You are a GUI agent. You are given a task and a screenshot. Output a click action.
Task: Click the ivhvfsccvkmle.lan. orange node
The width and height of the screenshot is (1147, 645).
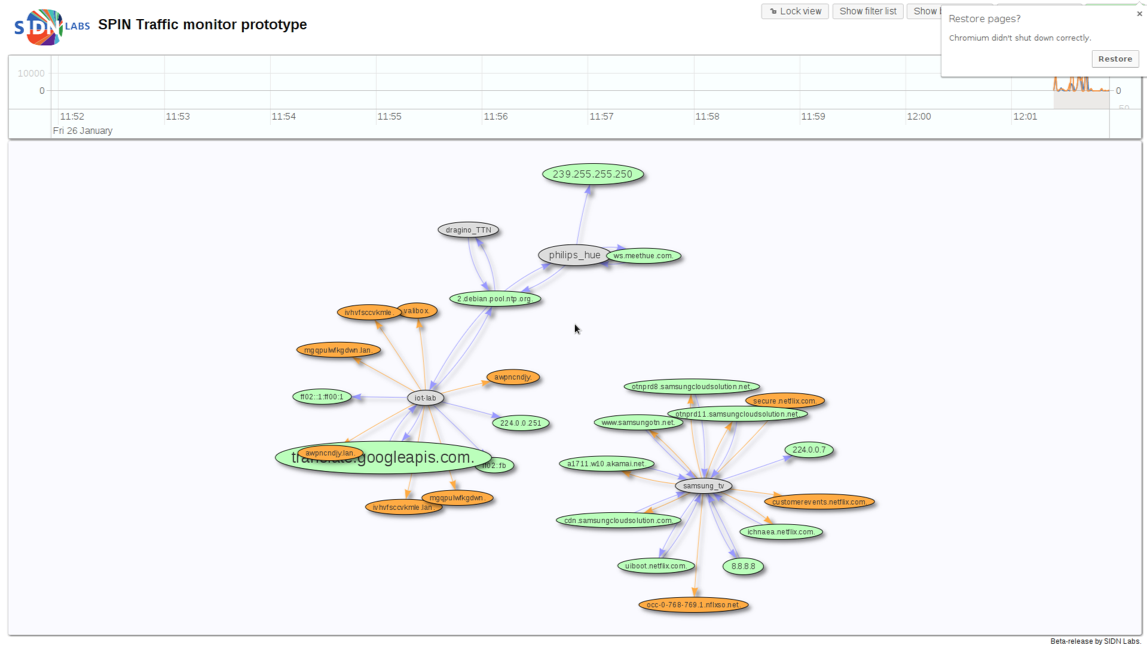[x=403, y=507]
